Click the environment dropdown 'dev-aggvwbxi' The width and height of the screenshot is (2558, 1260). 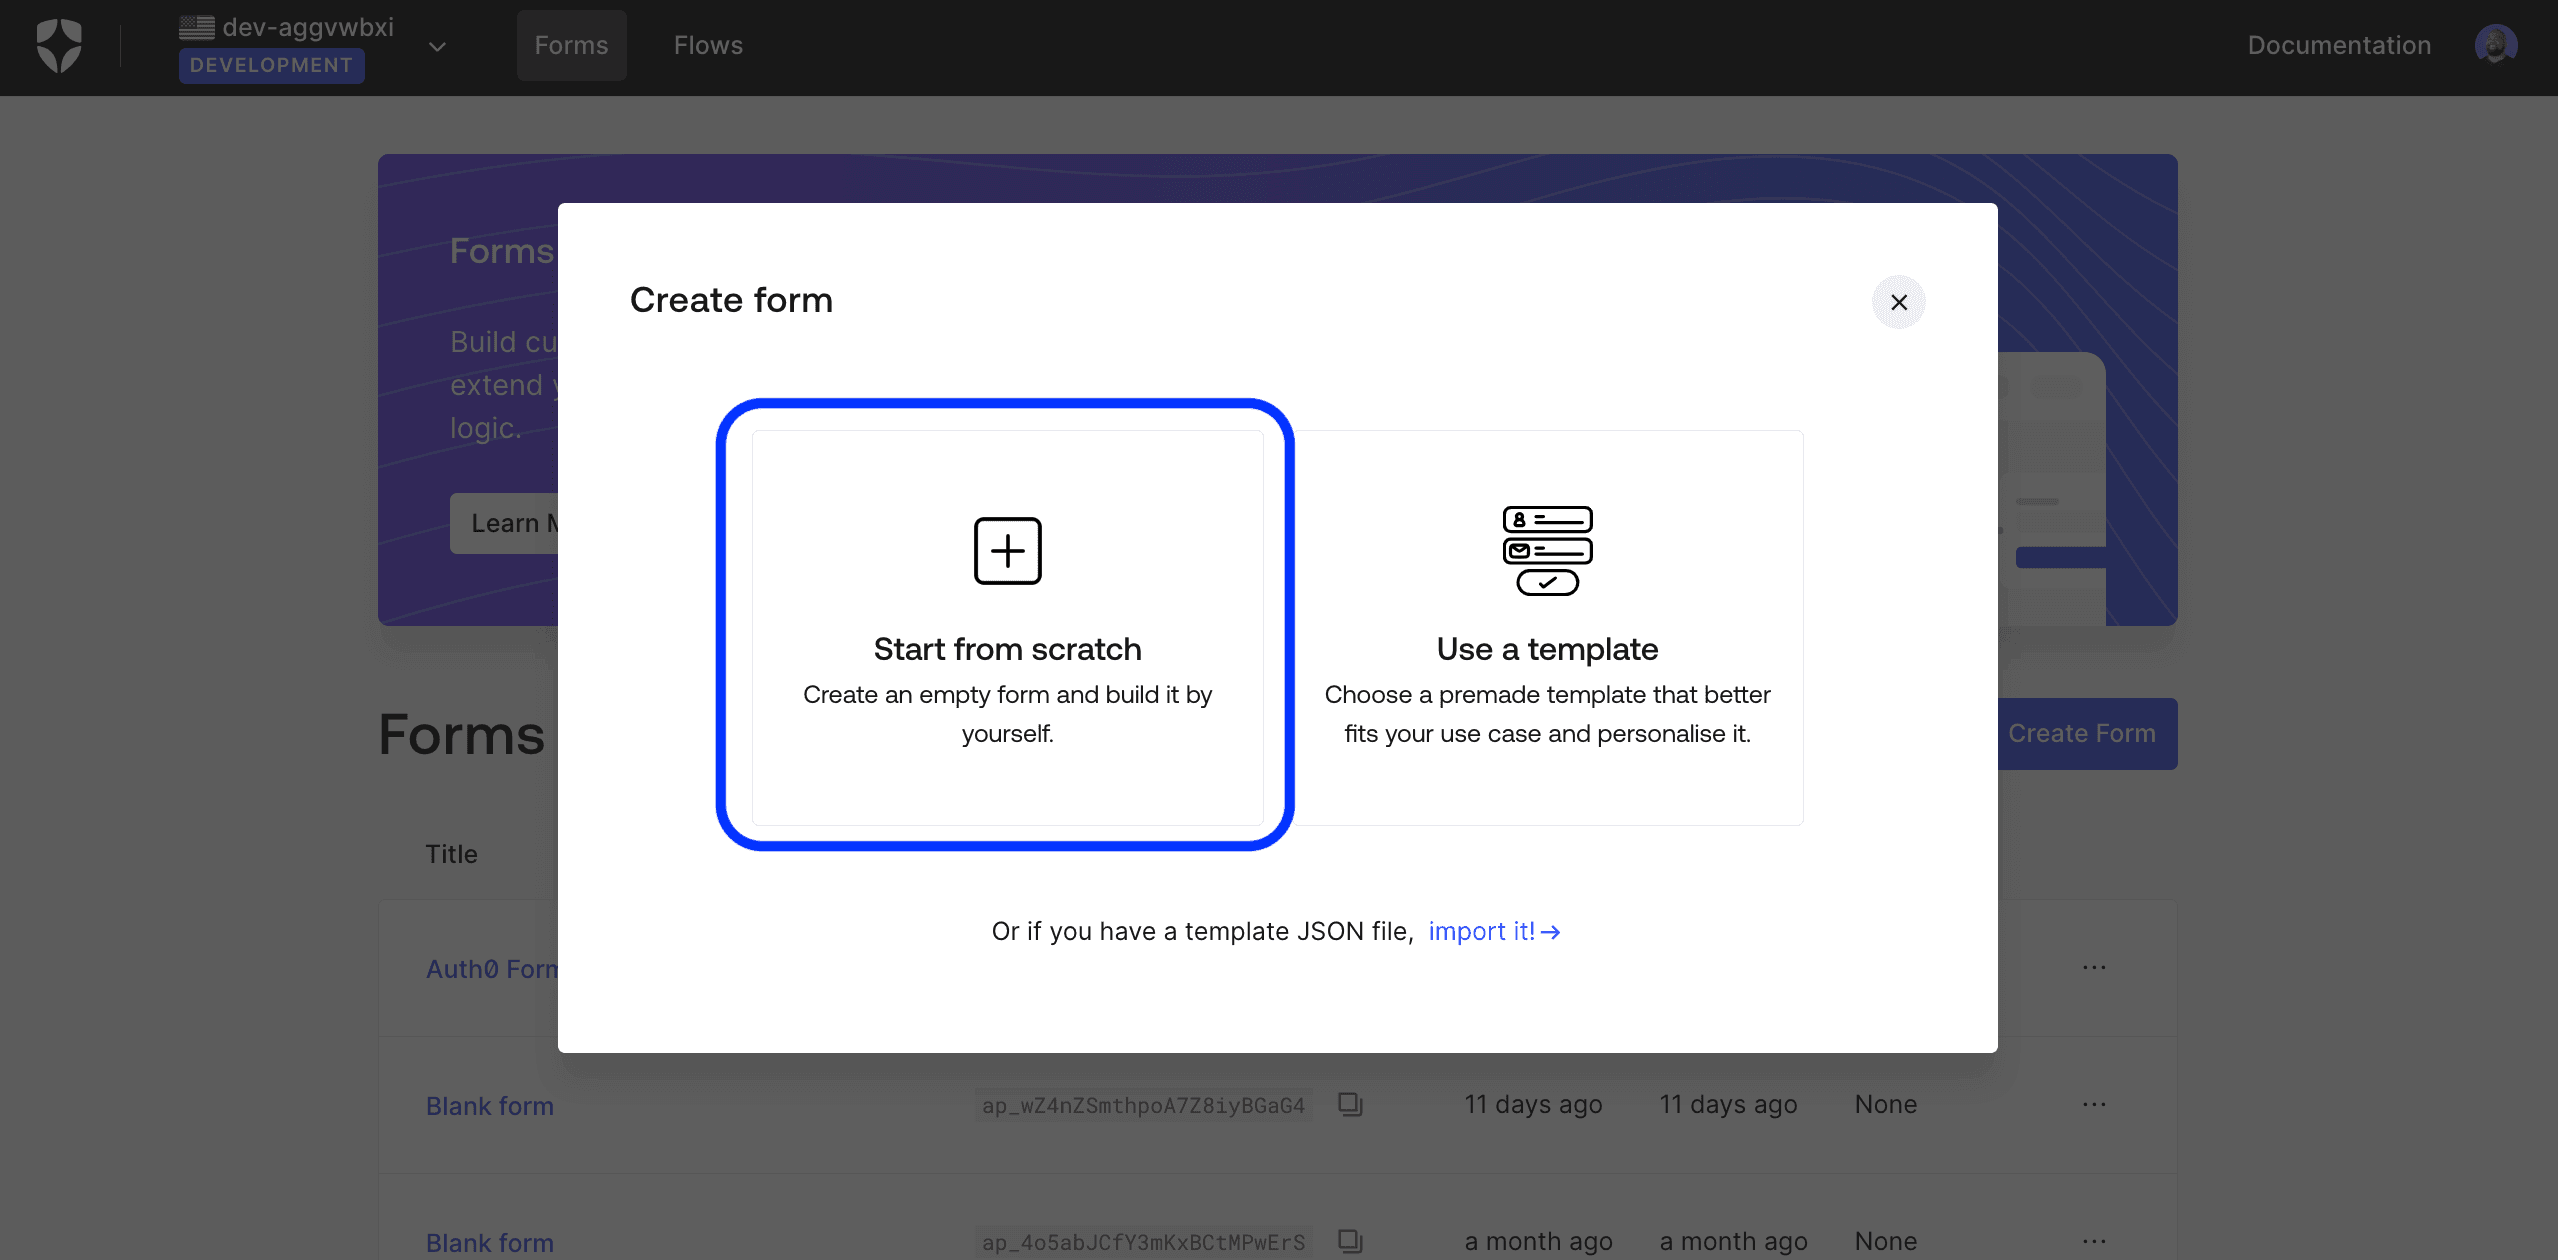[x=310, y=44]
